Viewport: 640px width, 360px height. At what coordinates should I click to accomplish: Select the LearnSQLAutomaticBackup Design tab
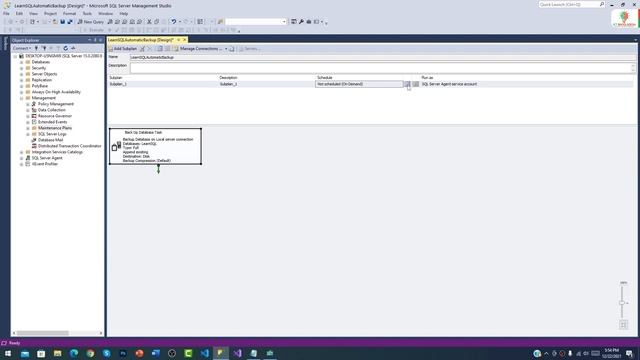coord(141,40)
